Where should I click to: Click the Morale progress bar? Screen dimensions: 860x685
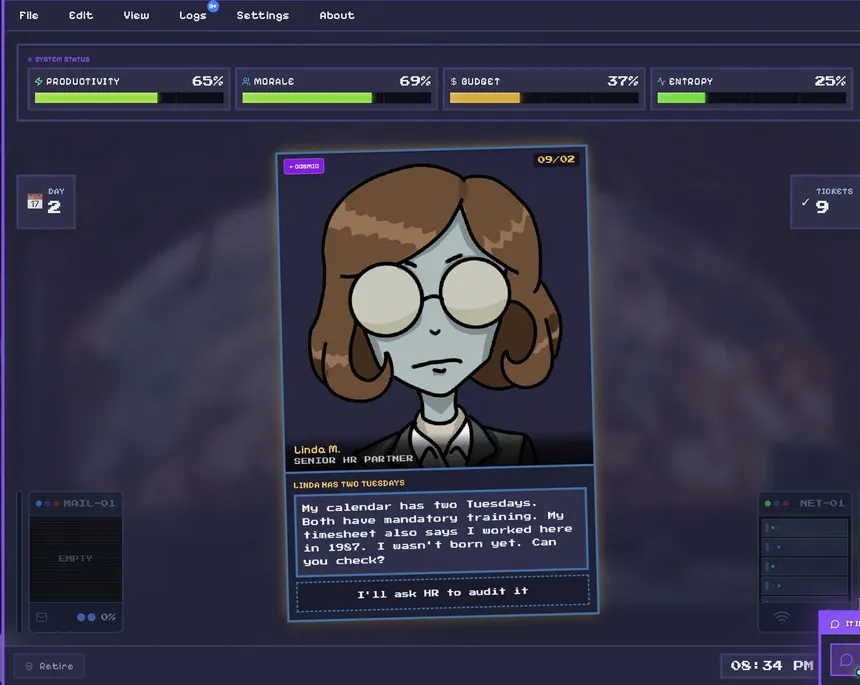click(x=336, y=98)
